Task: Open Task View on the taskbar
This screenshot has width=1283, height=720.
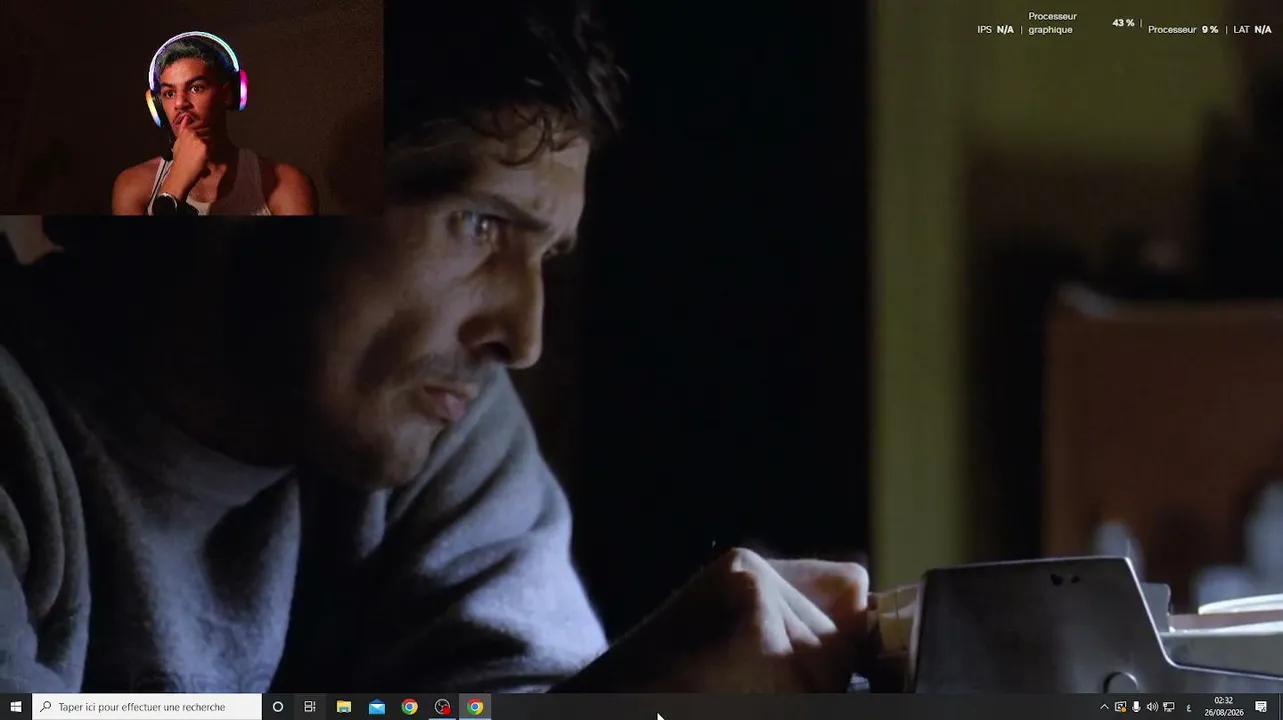Action: click(x=310, y=707)
